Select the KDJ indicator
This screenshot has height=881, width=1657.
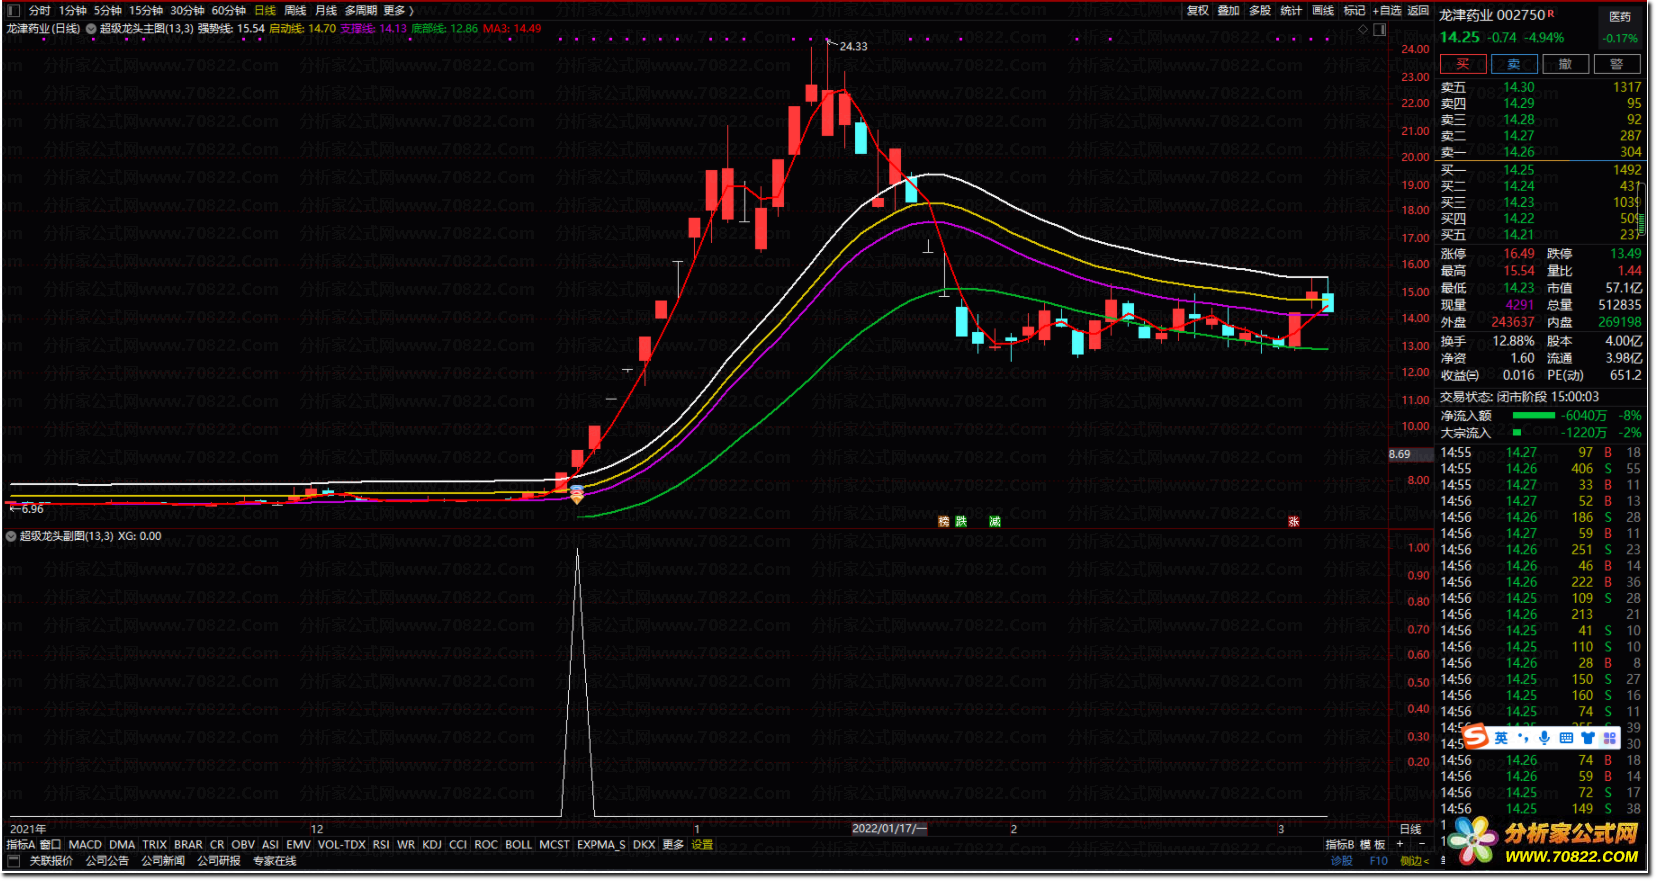tap(432, 845)
